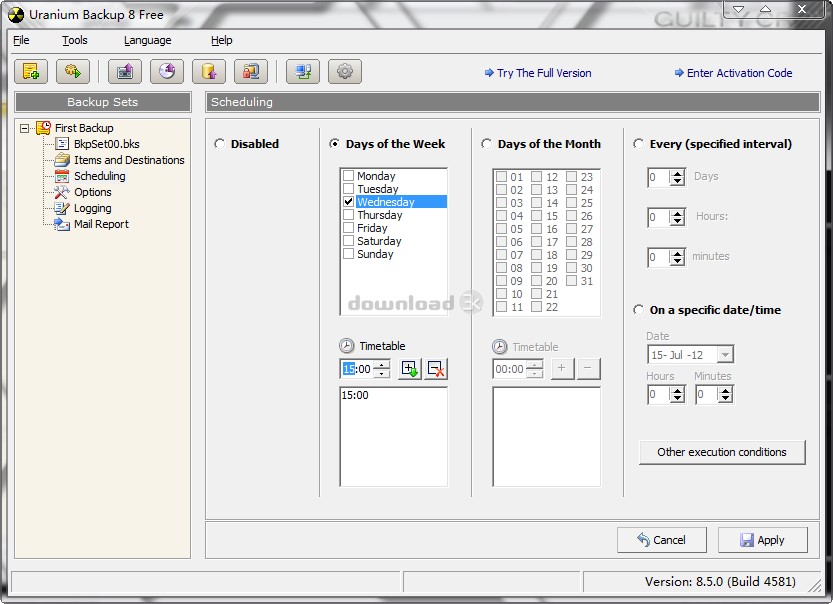Click the clock icon beside weekly Timetable
Viewport: 833px width, 604px height.
click(x=346, y=346)
